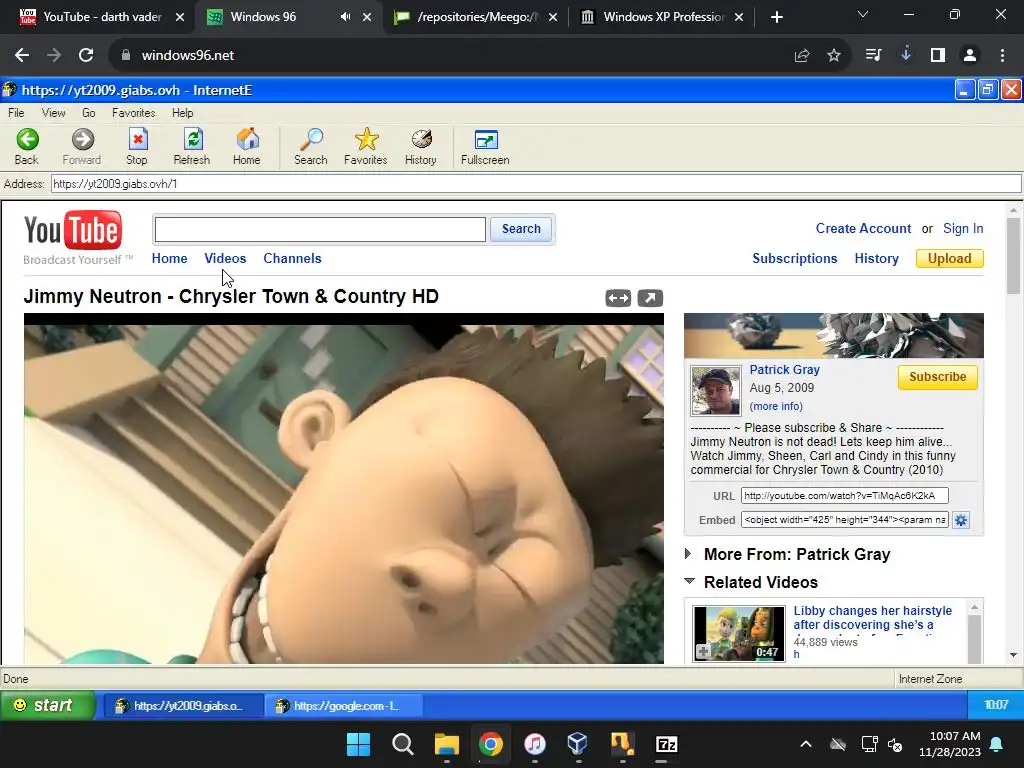Bookmark this page with Chrome star
The image size is (1024, 768).
(x=834, y=56)
